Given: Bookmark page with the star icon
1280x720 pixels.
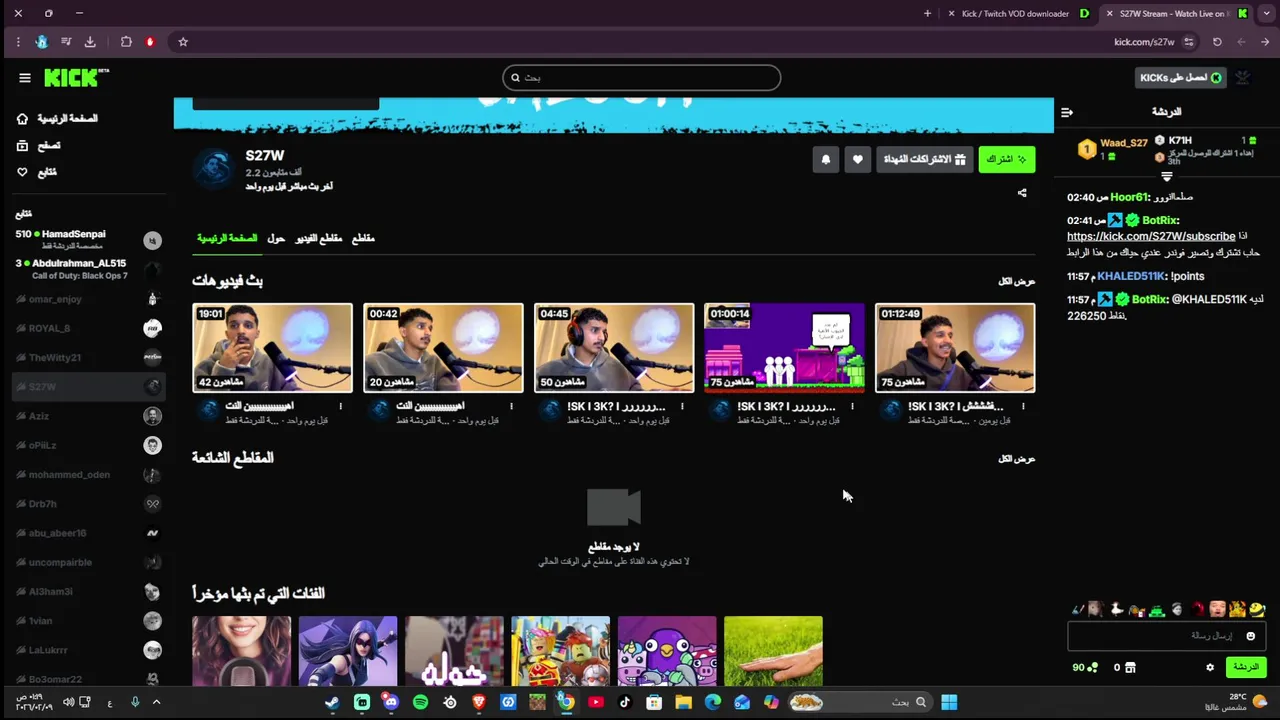Looking at the screenshot, I should tap(183, 42).
